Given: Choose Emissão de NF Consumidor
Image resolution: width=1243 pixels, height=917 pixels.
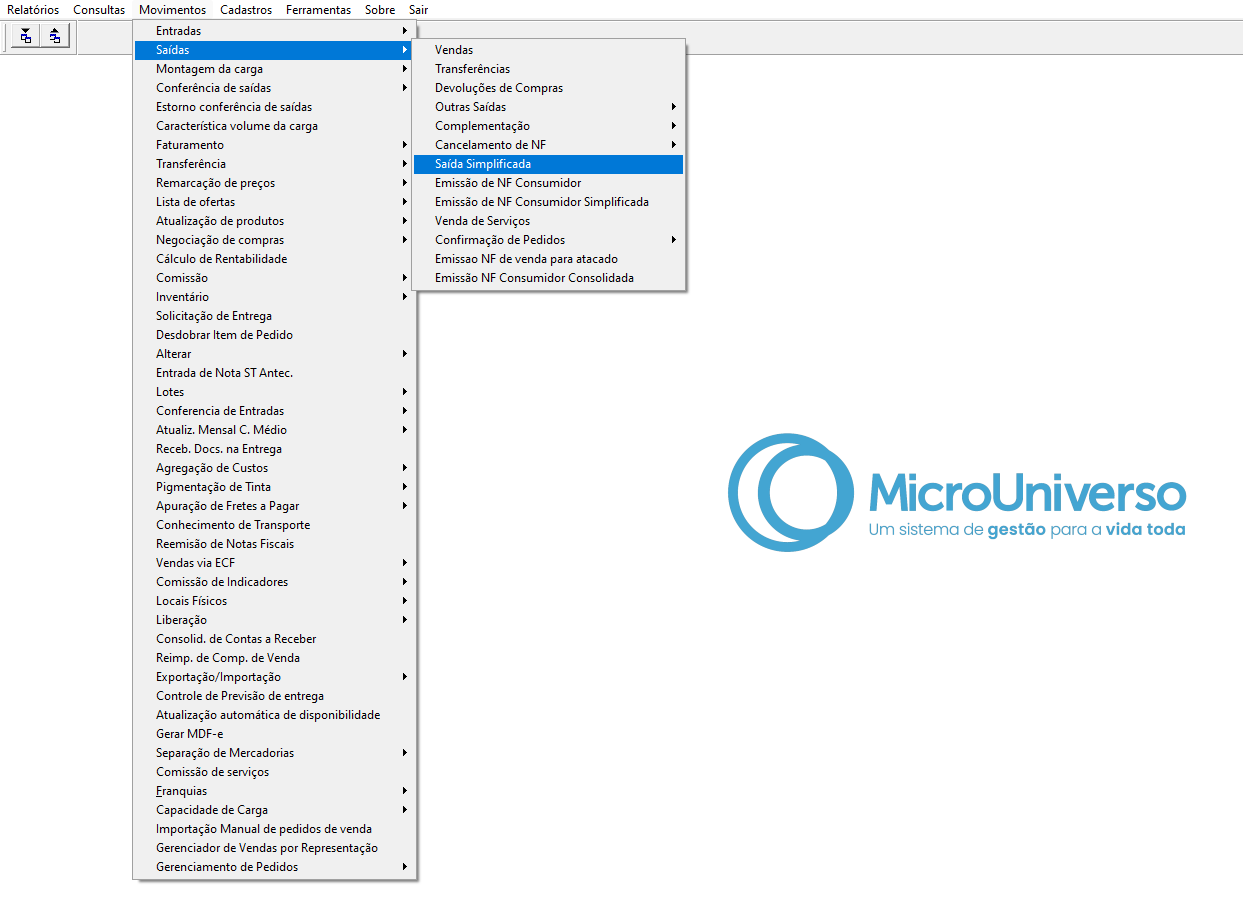Looking at the screenshot, I should [x=508, y=183].
